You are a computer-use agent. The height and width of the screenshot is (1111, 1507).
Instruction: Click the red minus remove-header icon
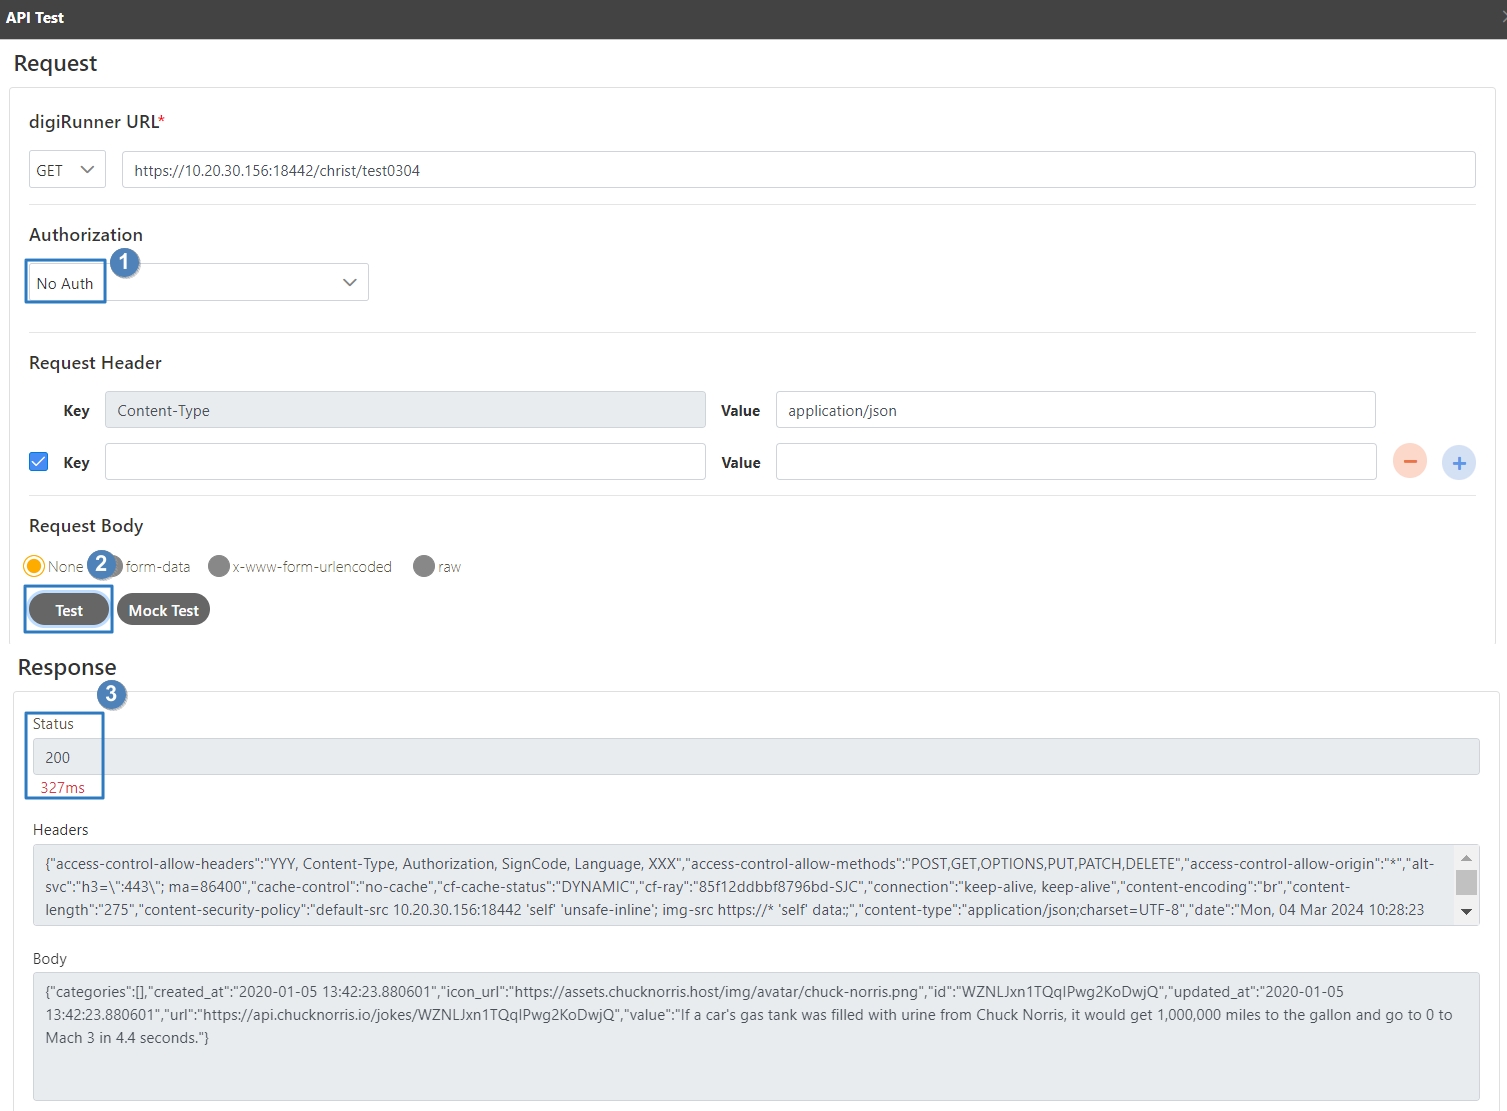pyautogui.click(x=1409, y=462)
